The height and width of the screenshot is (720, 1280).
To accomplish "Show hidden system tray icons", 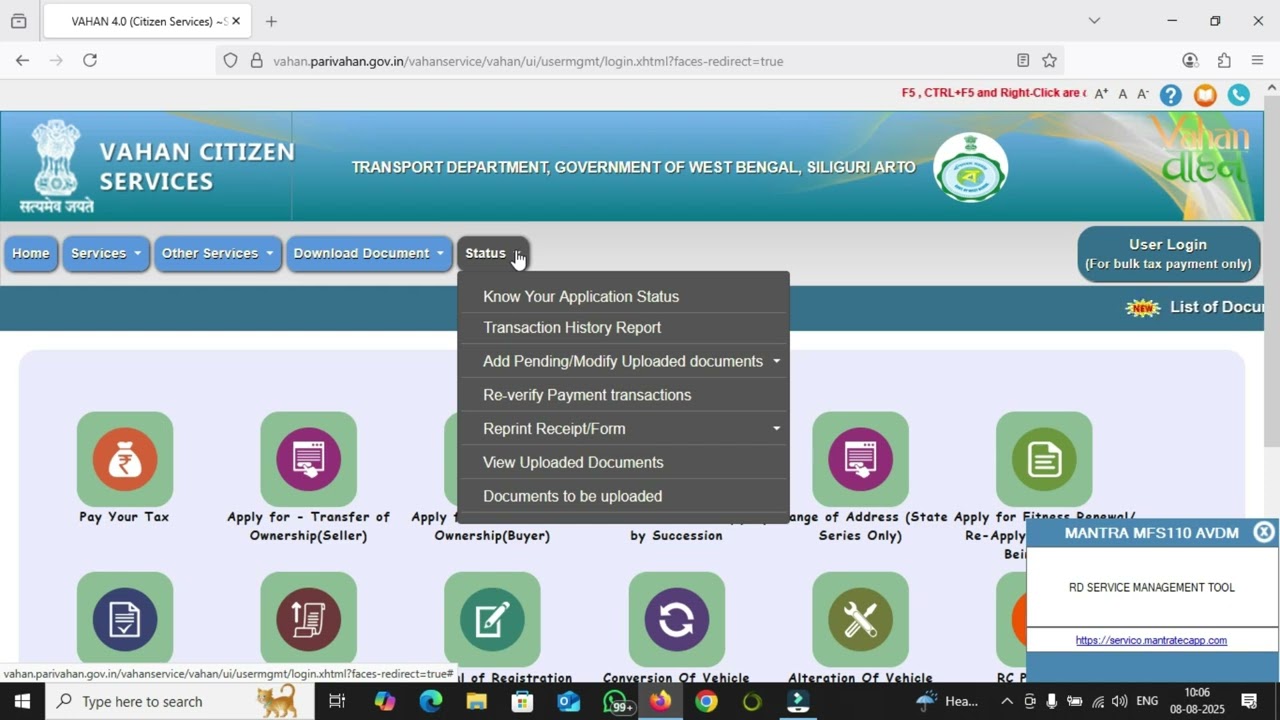I will pyautogui.click(x=1006, y=701).
